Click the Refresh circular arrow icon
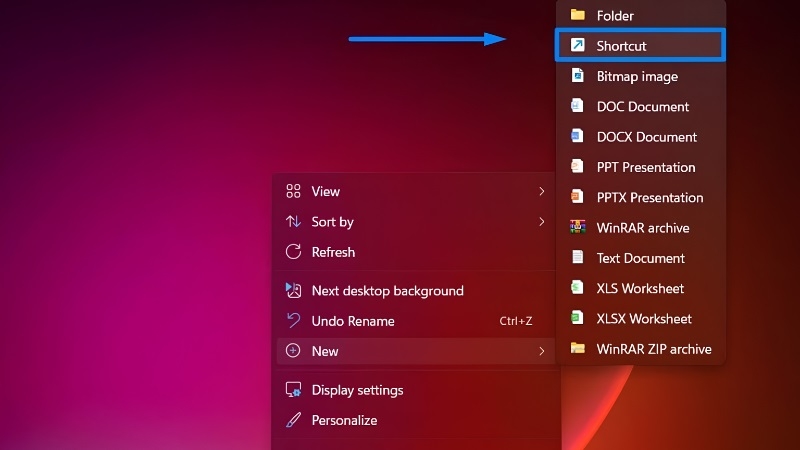The width and height of the screenshot is (800, 450). (293, 252)
